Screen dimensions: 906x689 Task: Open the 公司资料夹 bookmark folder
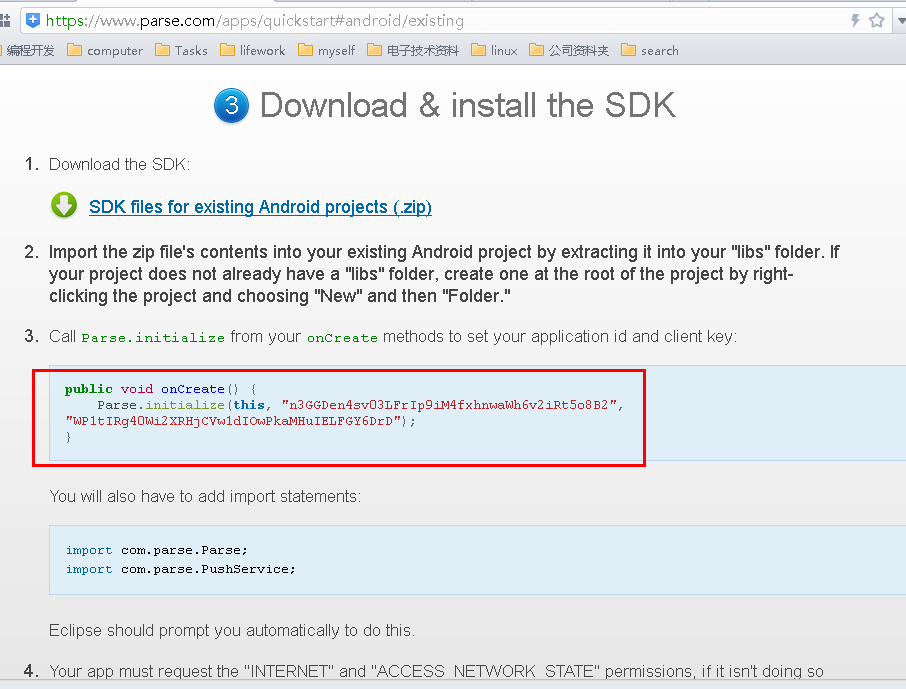pos(569,51)
